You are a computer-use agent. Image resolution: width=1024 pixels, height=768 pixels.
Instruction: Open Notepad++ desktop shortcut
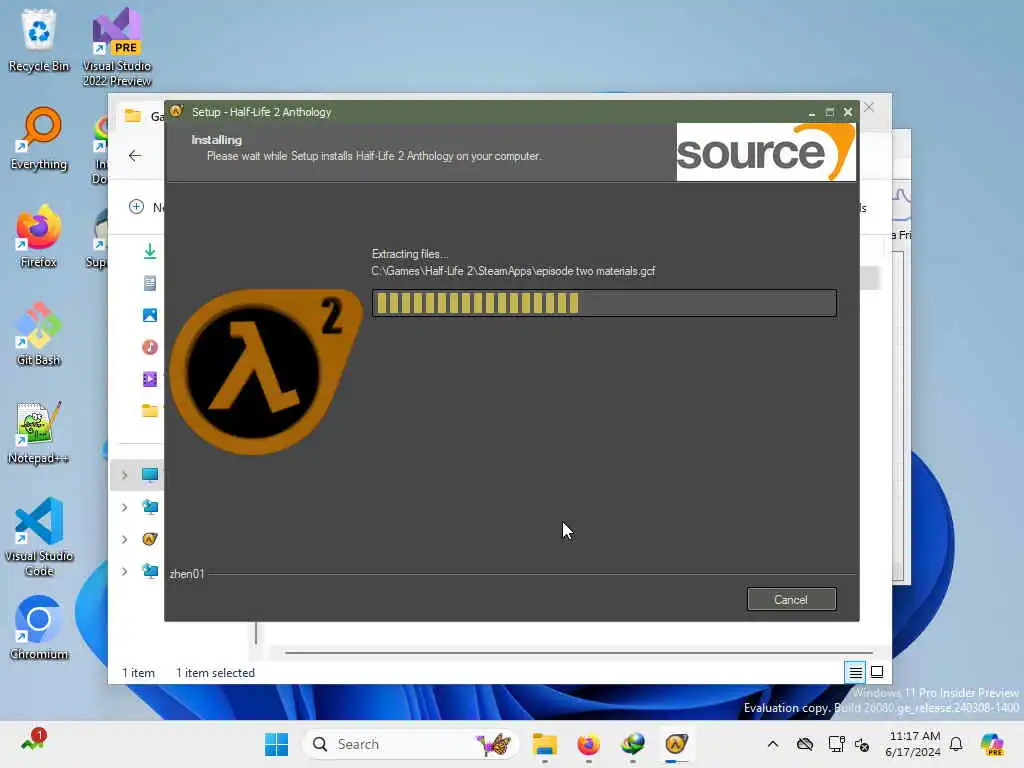tap(39, 432)
